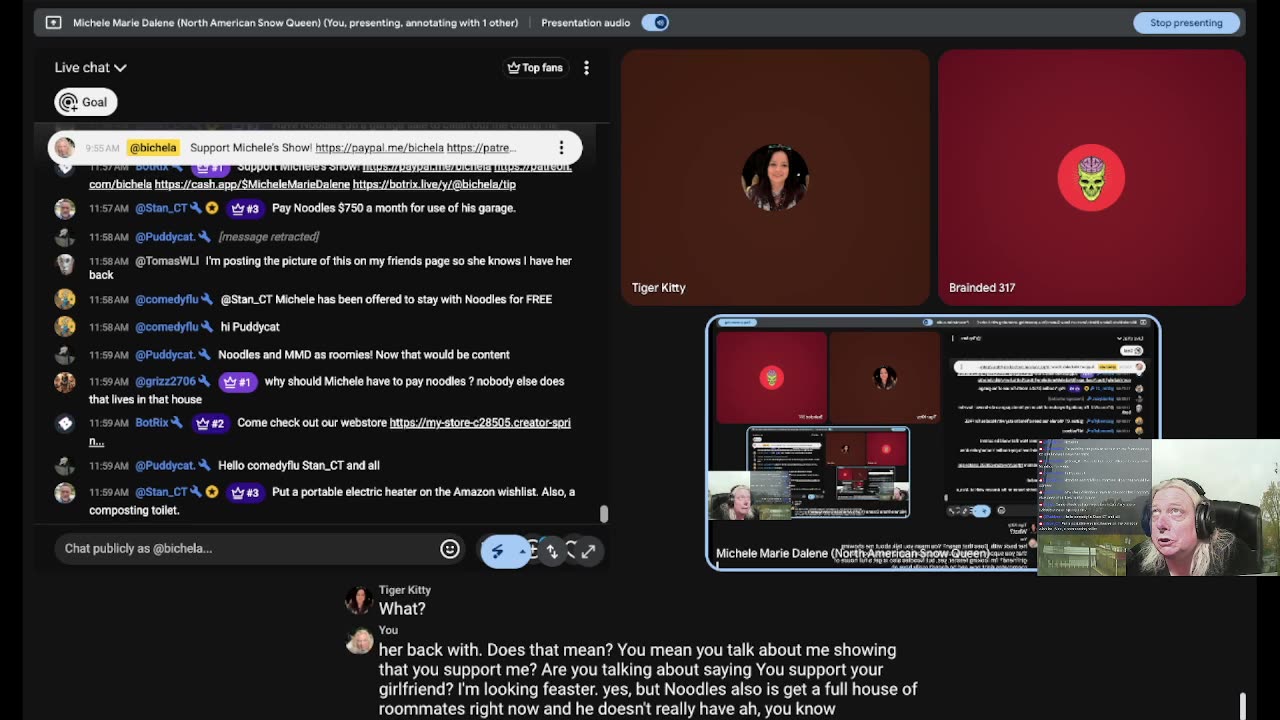Click the Brainded 317 green skull avatar
1280x720 pixels.
pos(1091,178)
